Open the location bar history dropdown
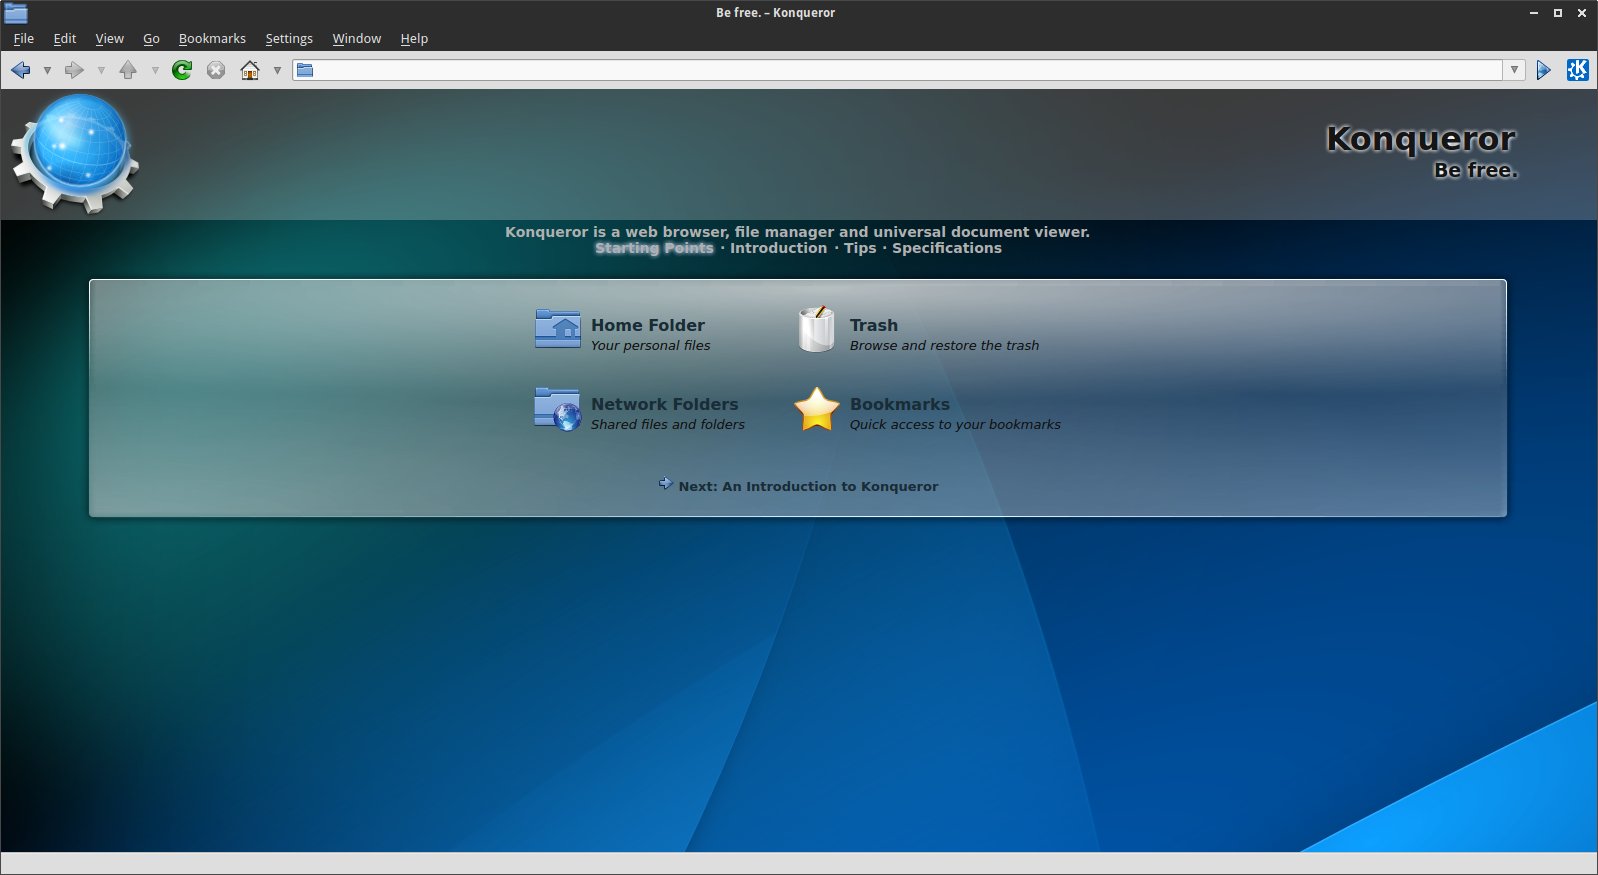This screenshot has width=1598, height=875. pos(1514,70)
